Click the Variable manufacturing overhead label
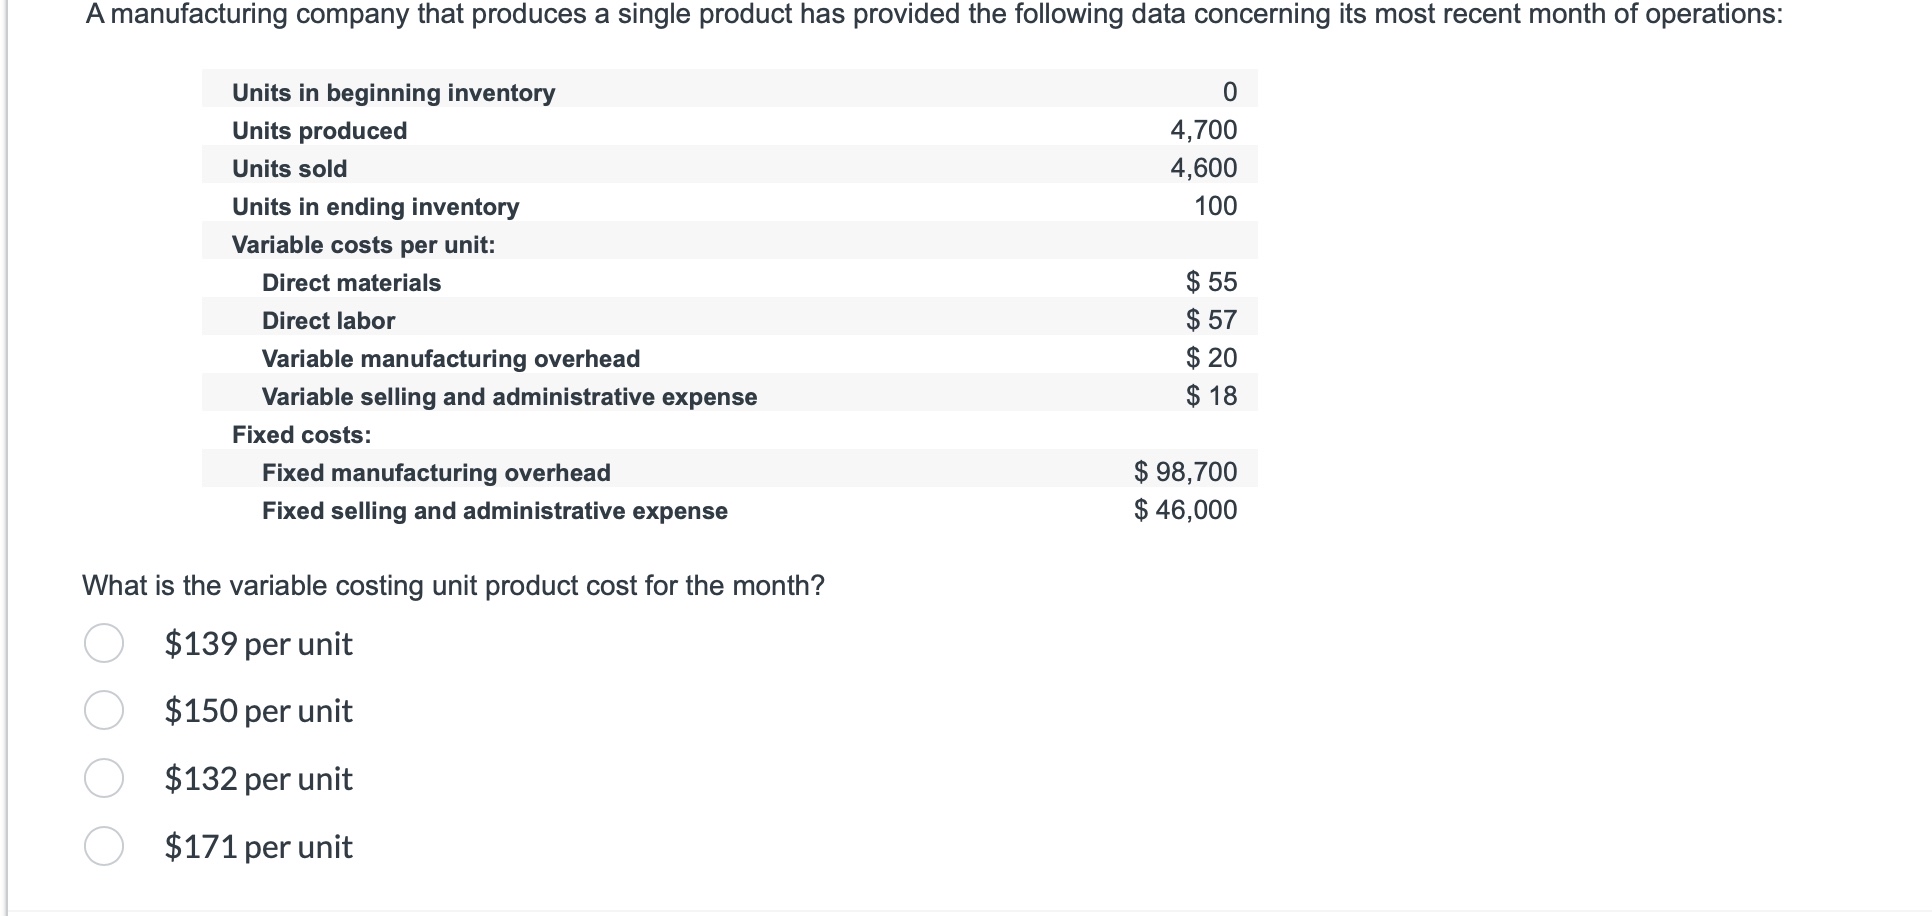 450,358
